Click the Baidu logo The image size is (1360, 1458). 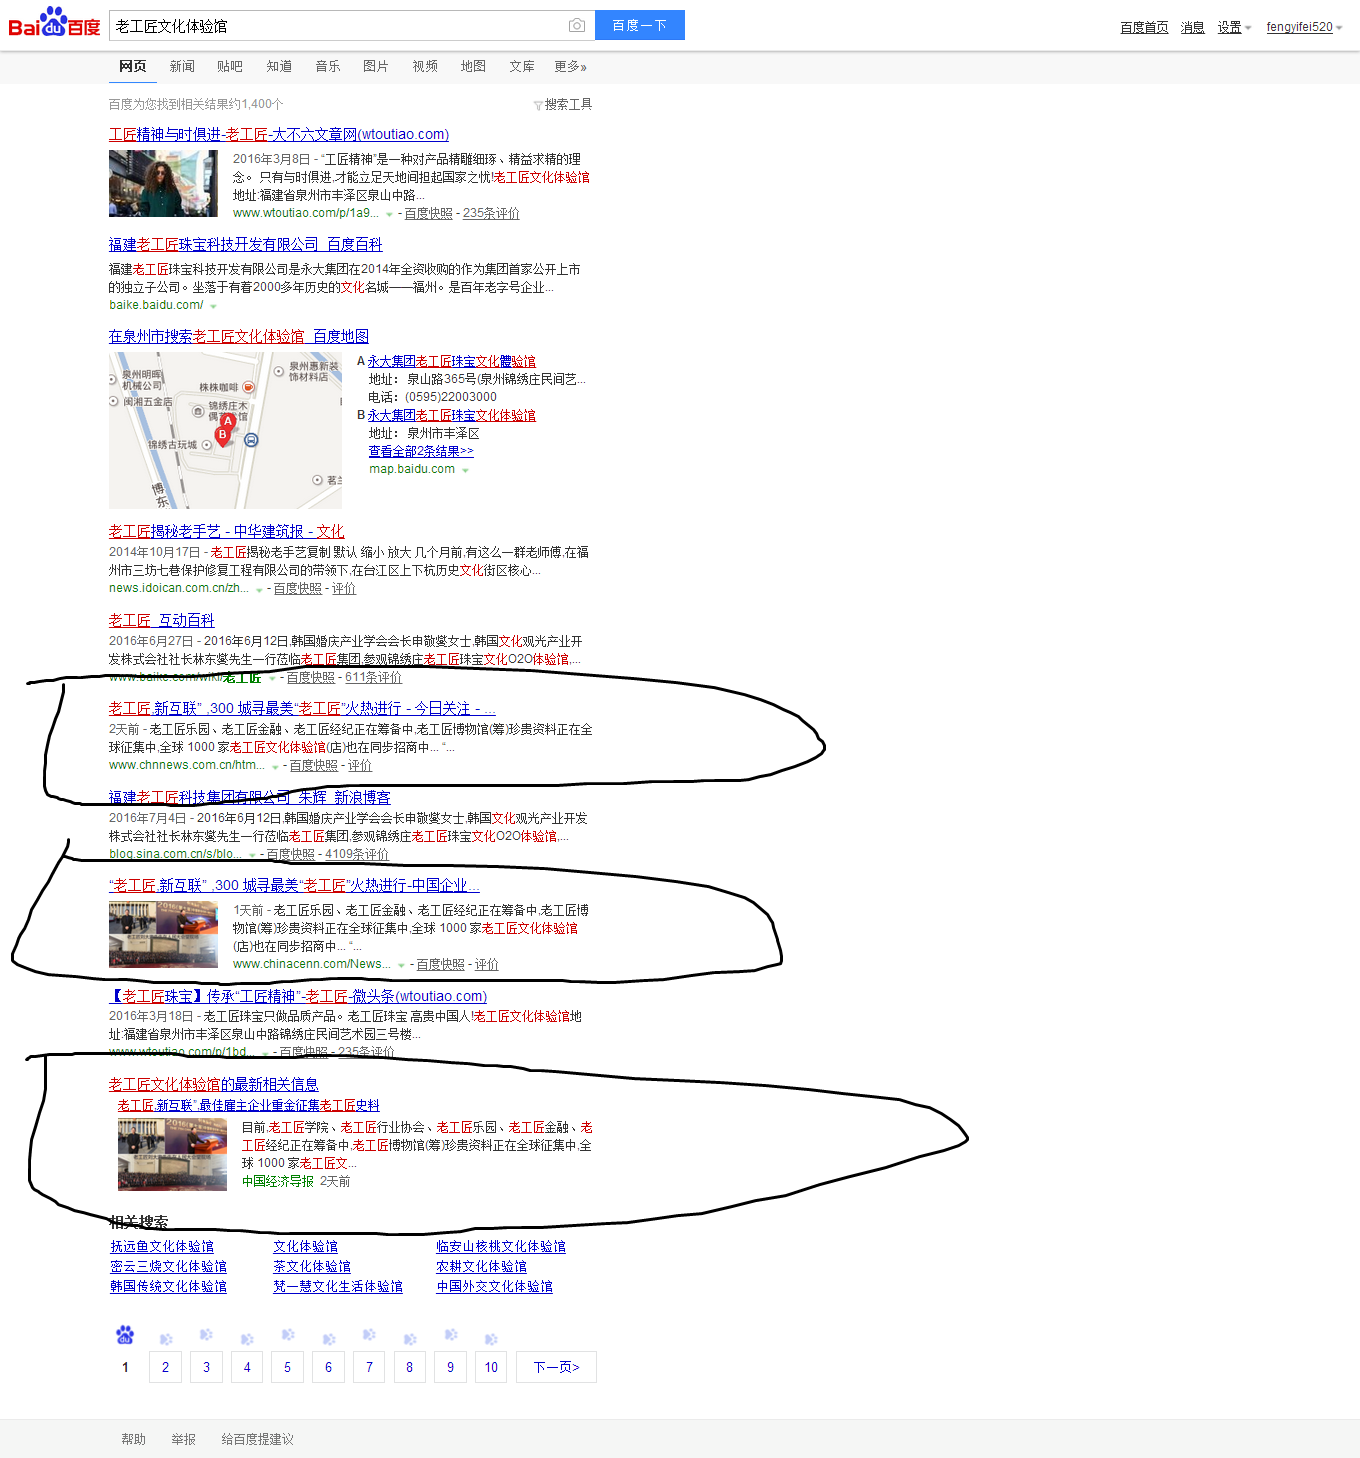click(54, 22)
